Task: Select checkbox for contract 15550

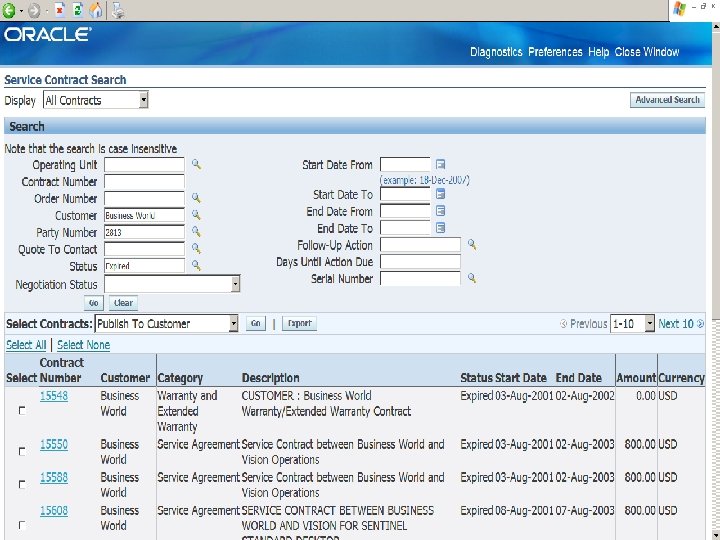Action: tap(22, 451)
